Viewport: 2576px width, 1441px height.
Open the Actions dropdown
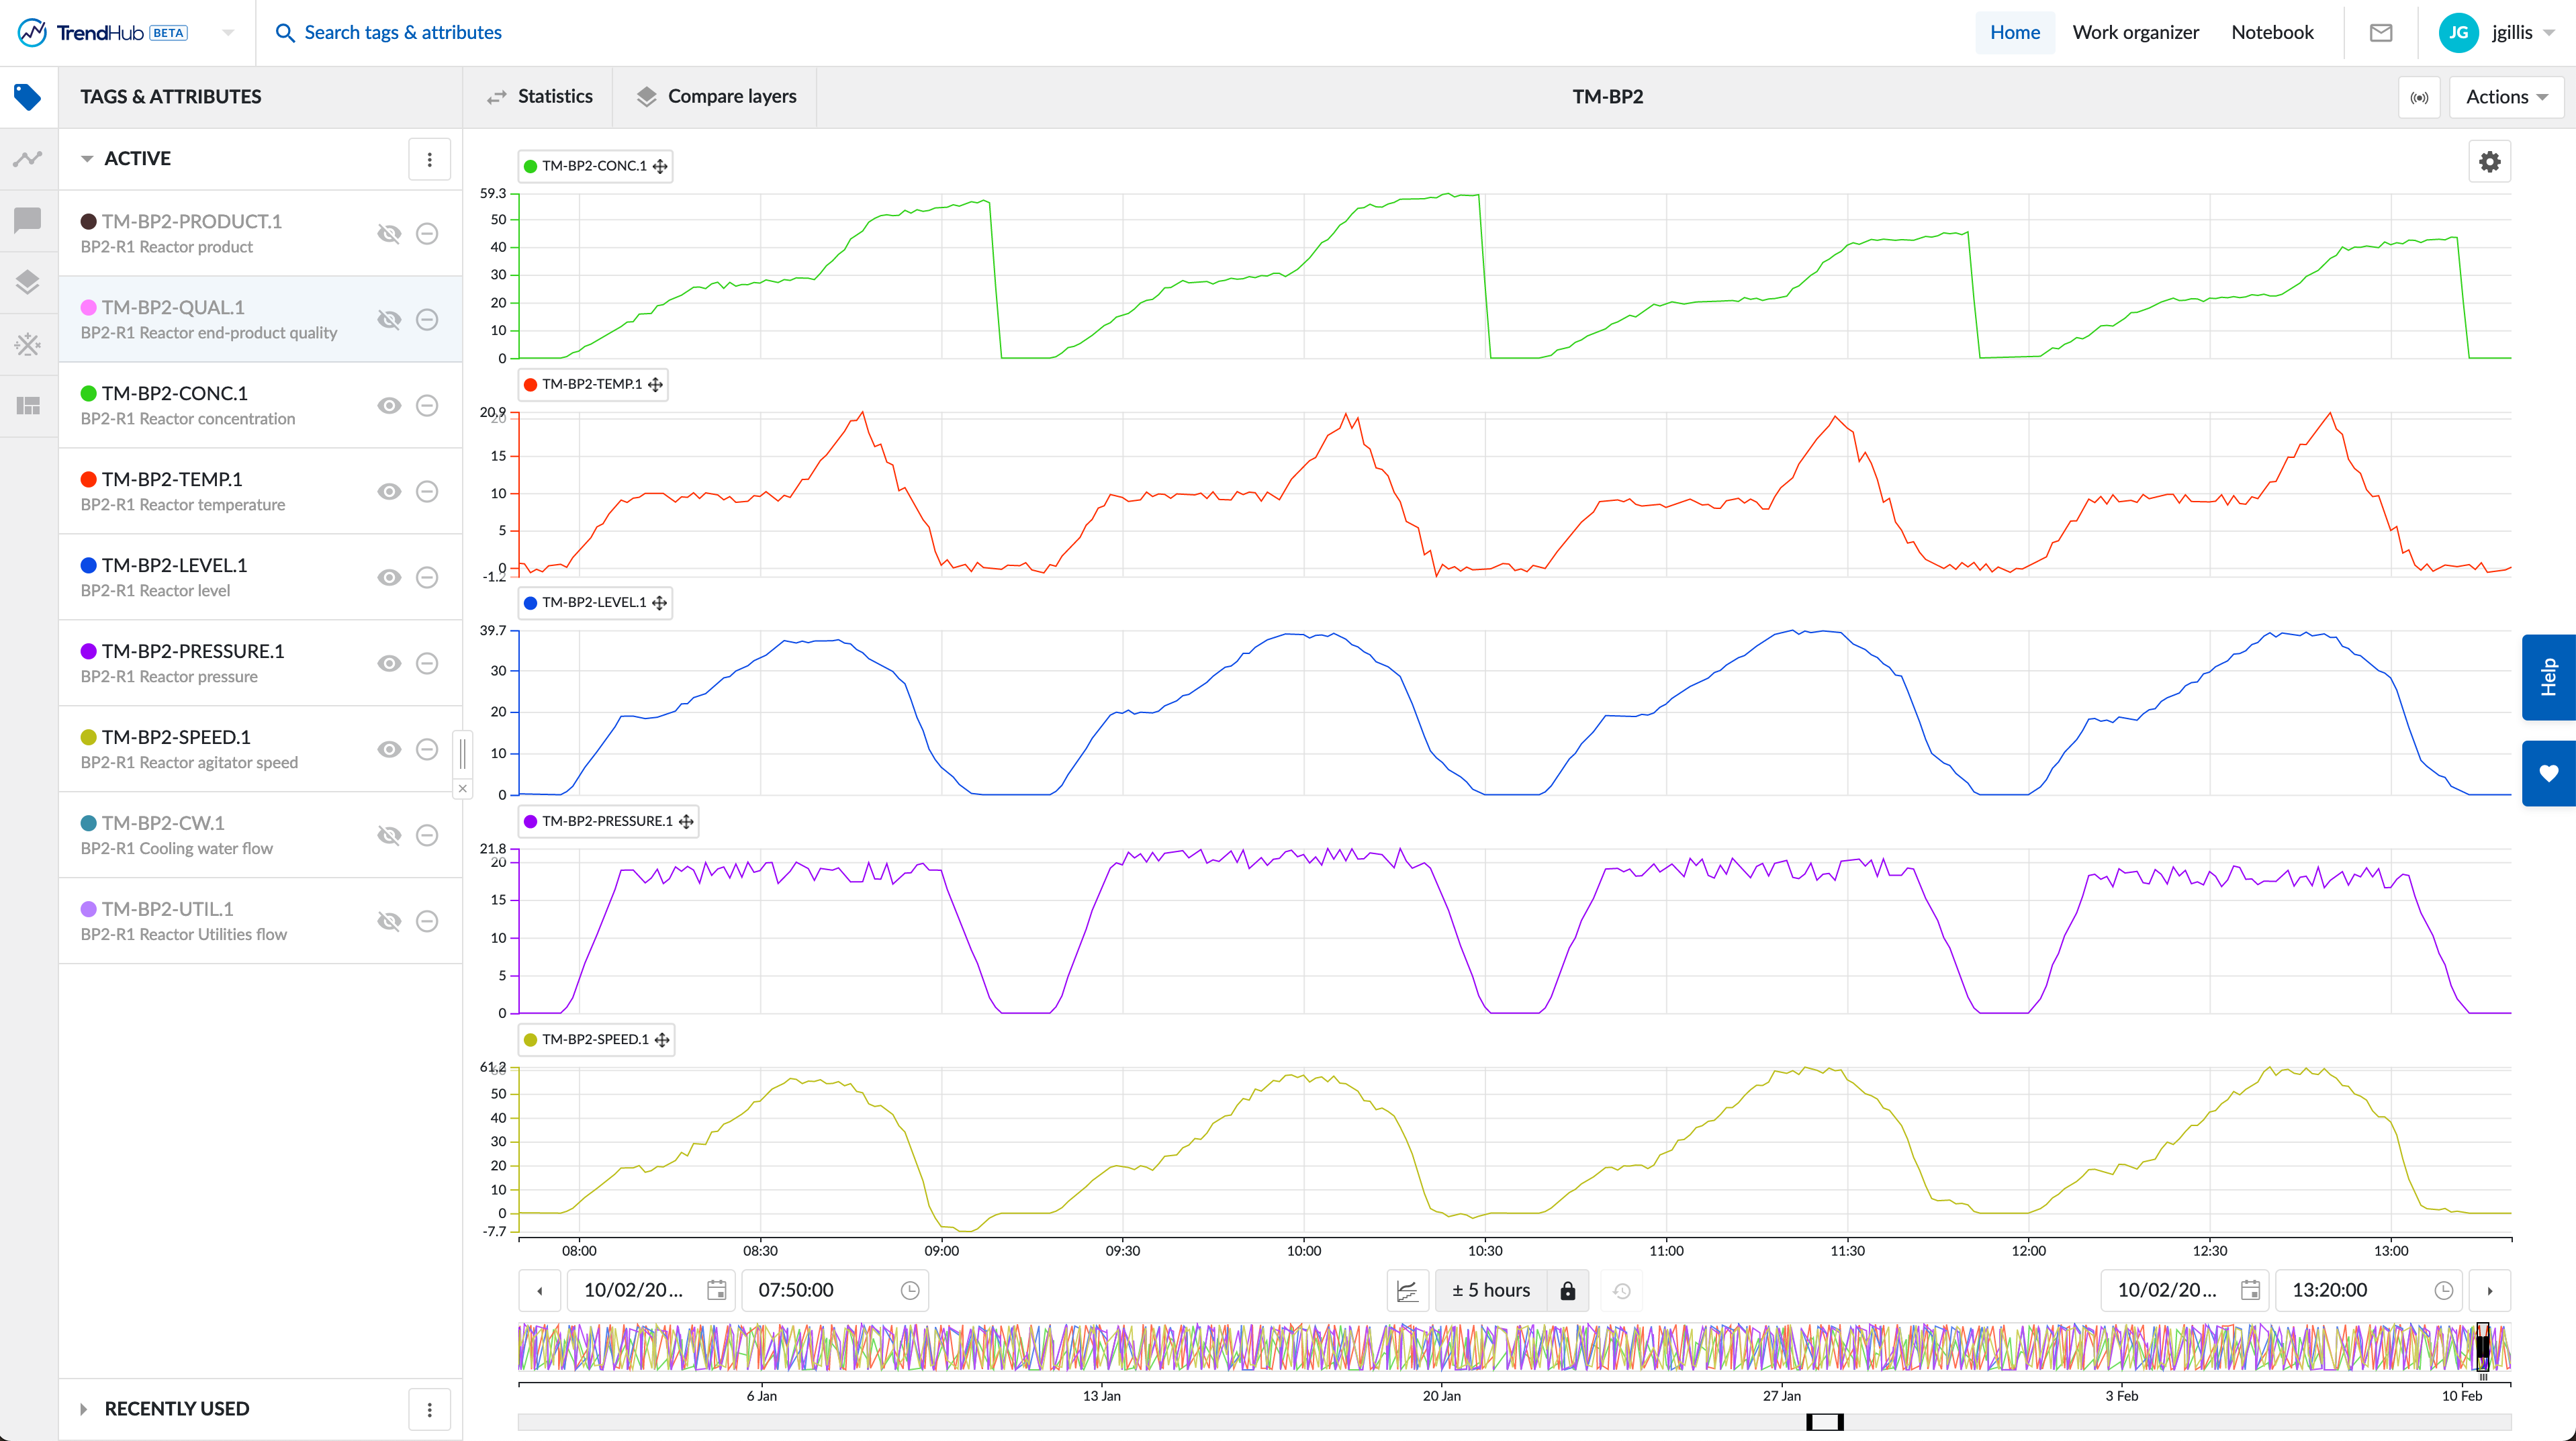pos(2506,97)
